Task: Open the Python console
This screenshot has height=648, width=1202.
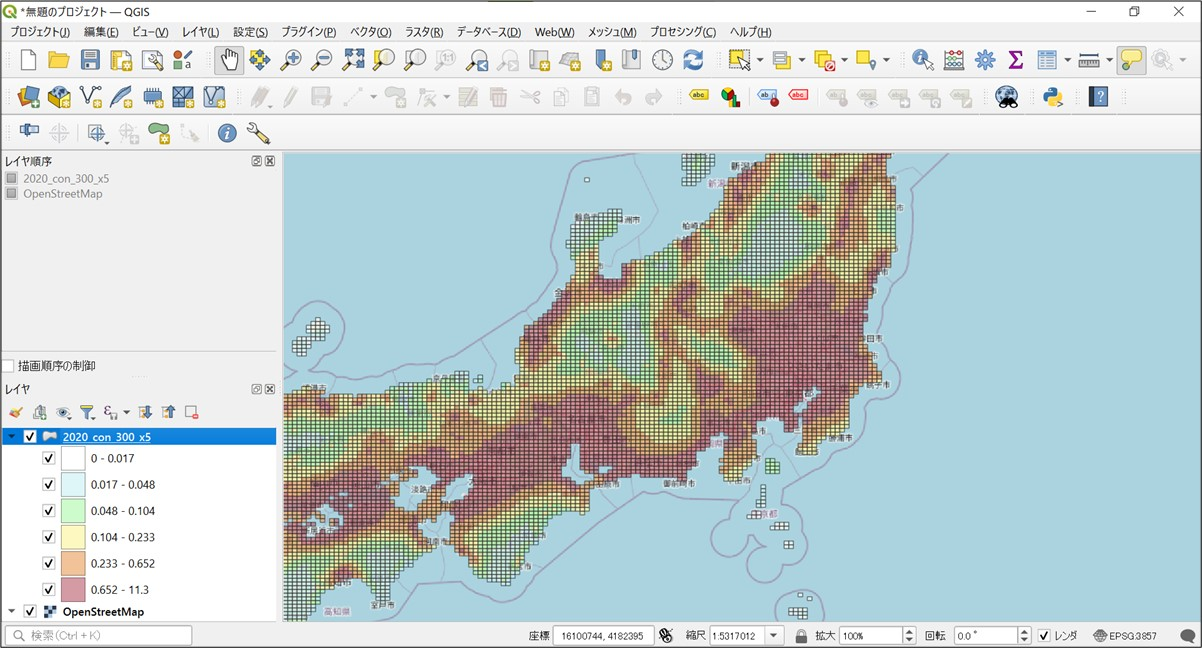Action: click(1052, 97)
